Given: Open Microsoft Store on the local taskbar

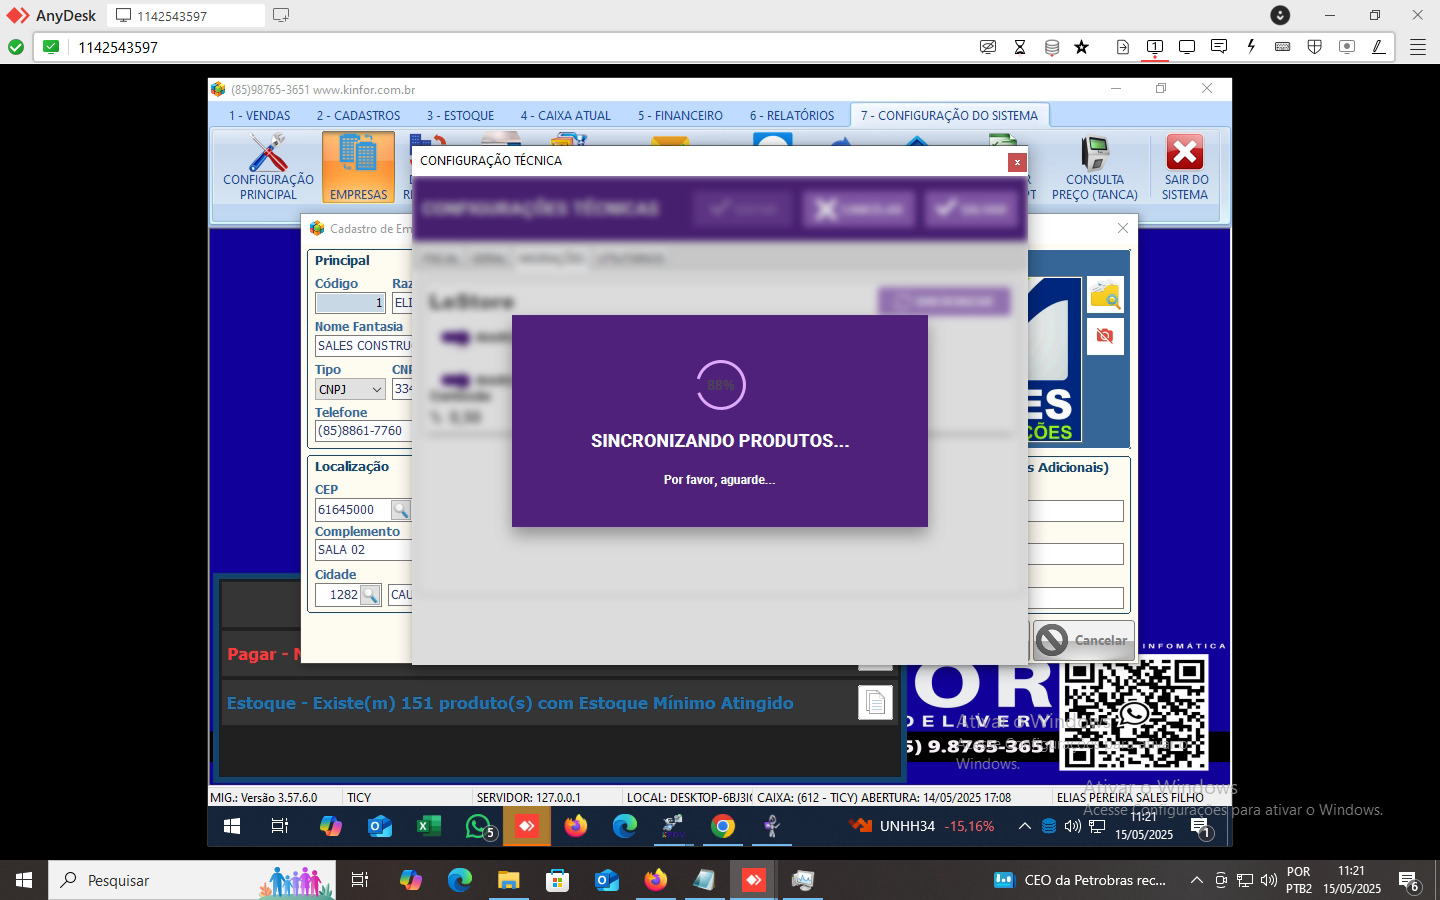Looking at the screenshot, I should point(558,880).
